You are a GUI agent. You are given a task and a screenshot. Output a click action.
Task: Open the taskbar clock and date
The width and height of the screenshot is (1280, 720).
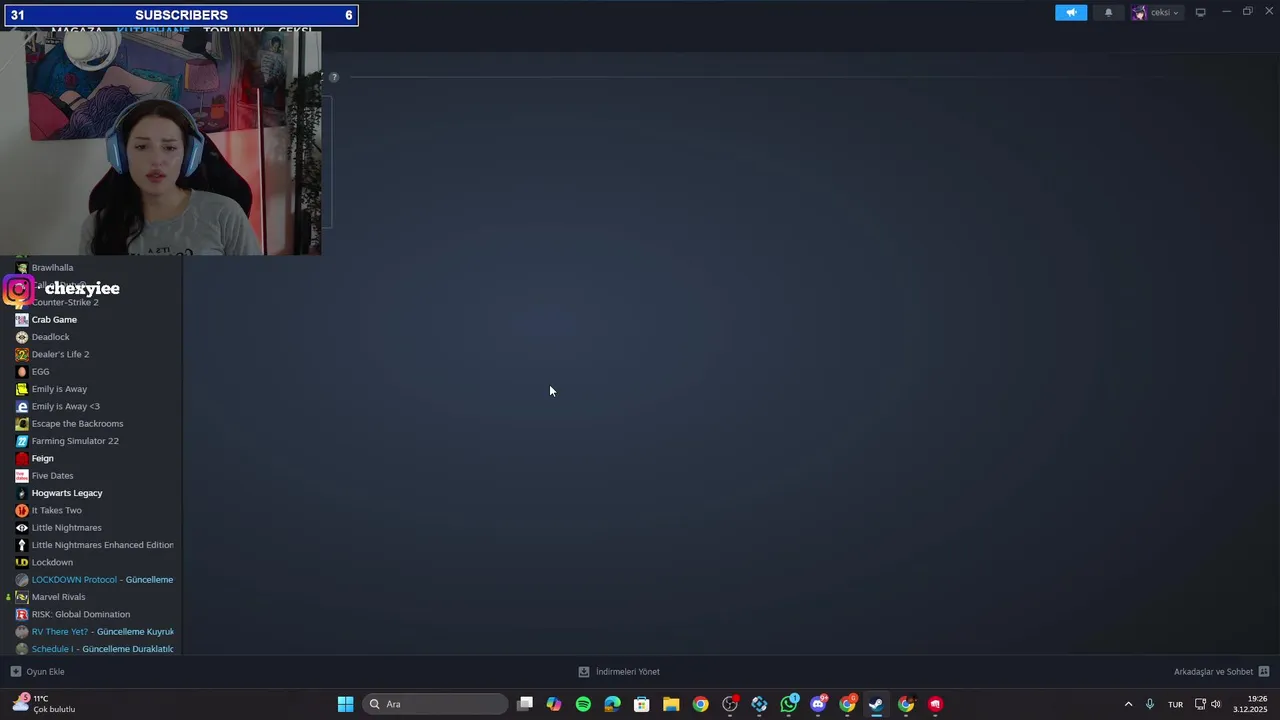(x=1251, y=704)
